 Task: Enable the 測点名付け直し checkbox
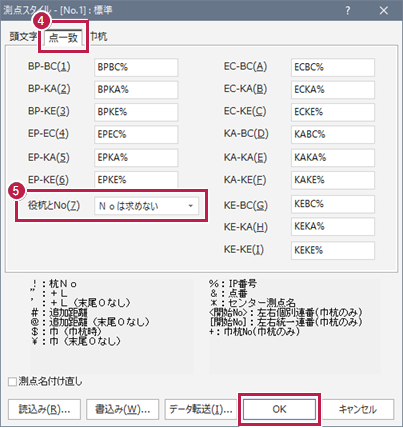(x=12, y=382)
